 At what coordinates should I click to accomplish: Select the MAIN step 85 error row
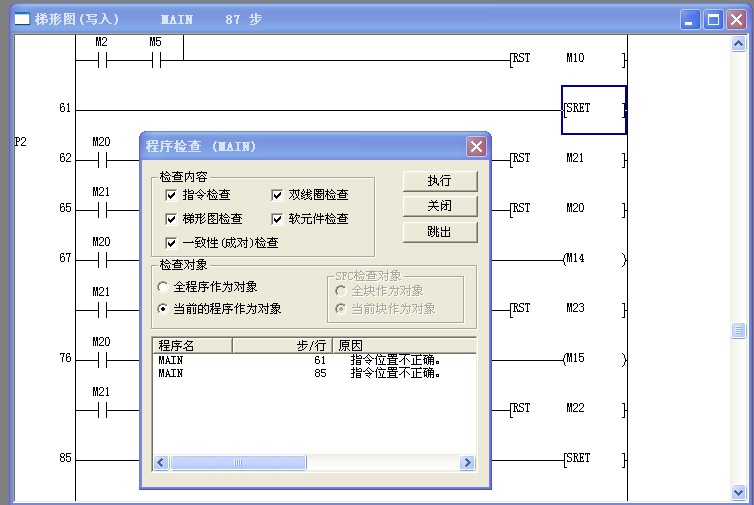coord(300,373)
